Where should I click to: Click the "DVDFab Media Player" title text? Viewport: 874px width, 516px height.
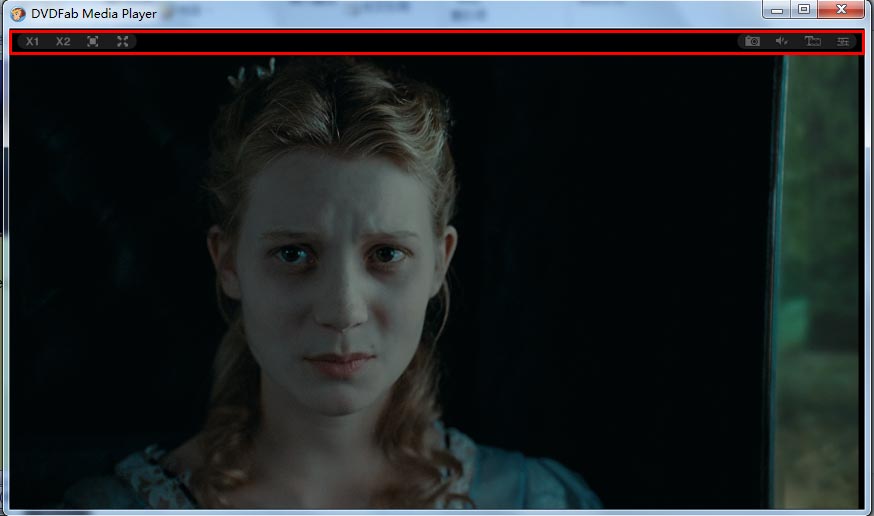pos(94,13)
